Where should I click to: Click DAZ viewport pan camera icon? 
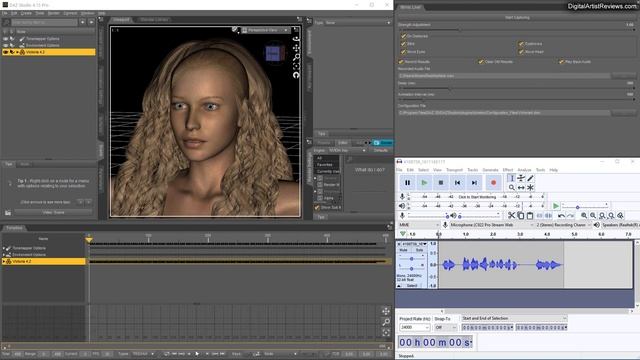[x=296, y=48]
